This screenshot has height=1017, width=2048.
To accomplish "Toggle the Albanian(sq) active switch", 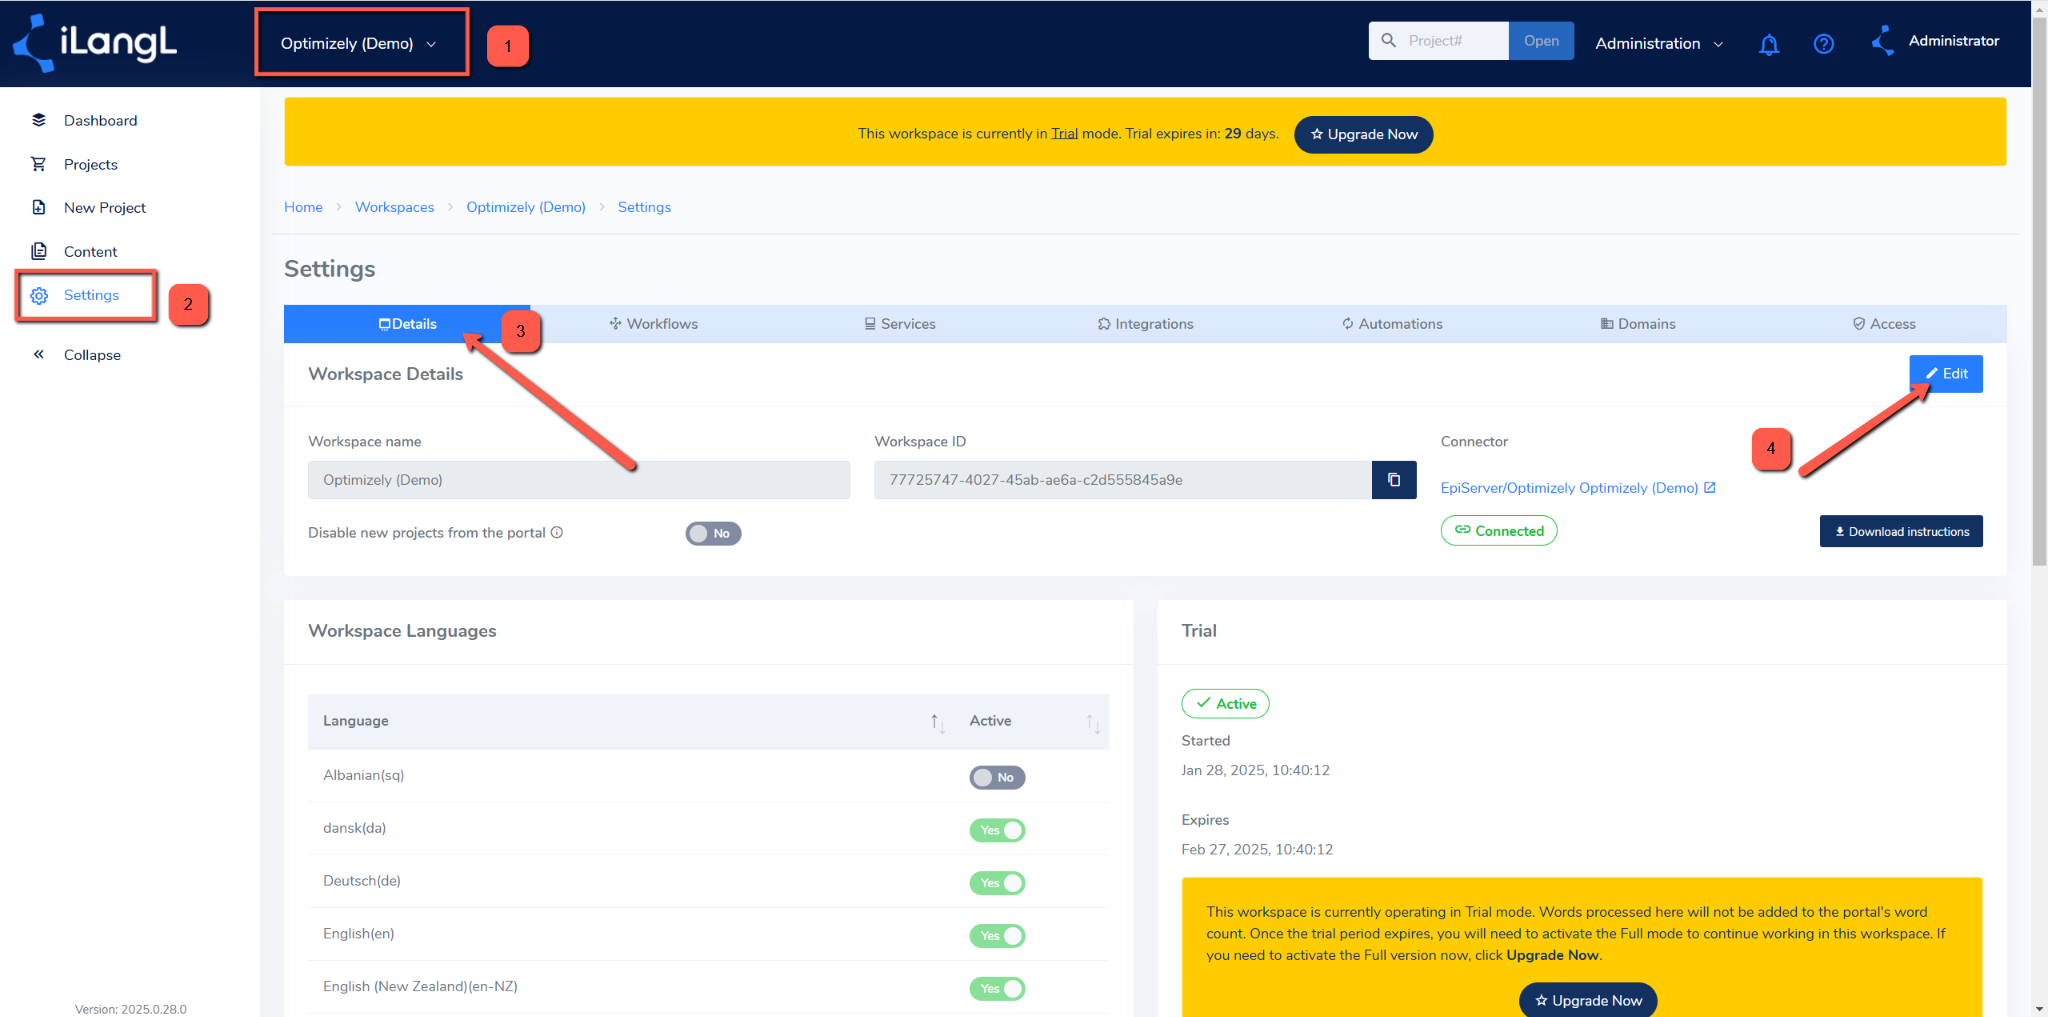I will [997, 777].
